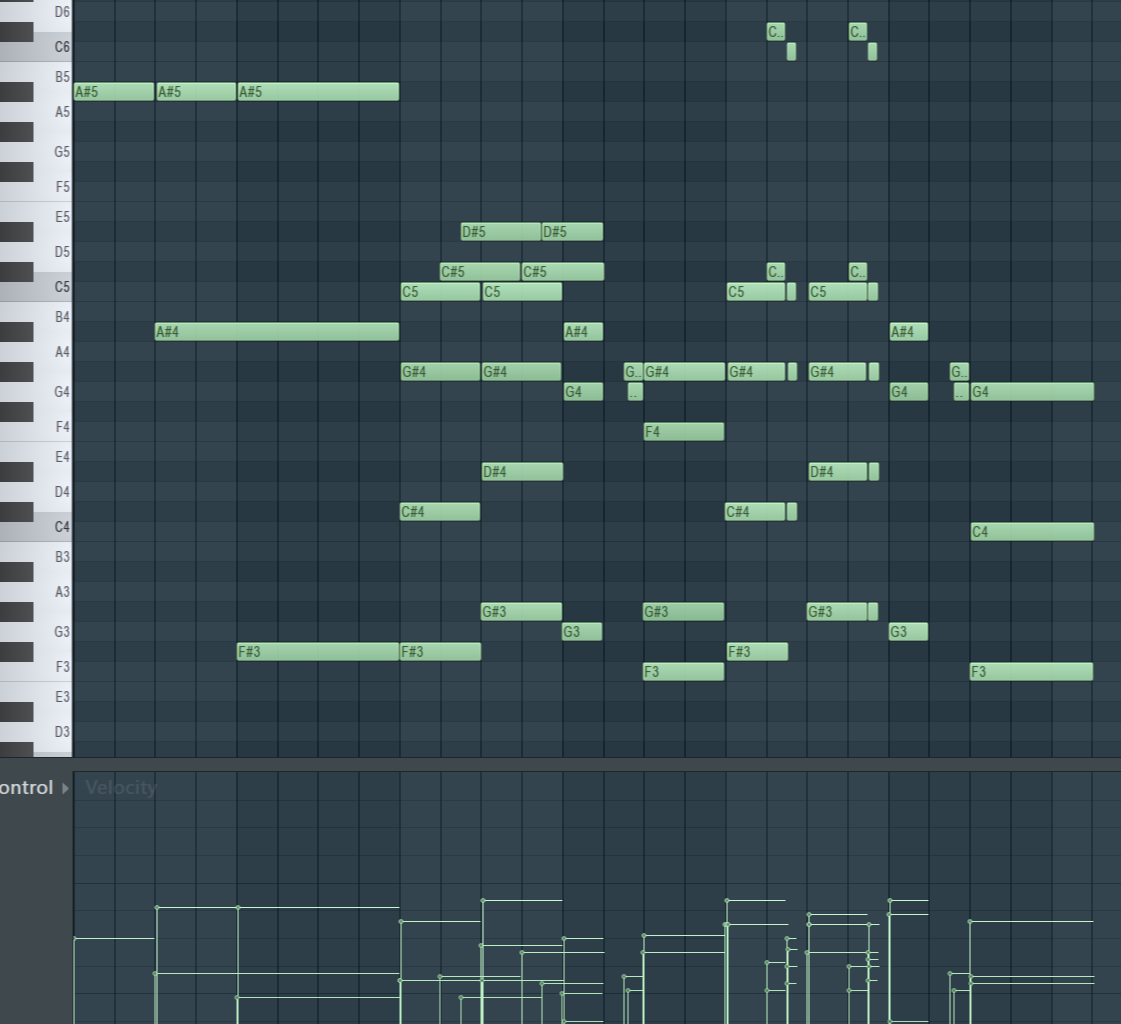This screenshot has width=1121, height=1024.
Task: Select the long A#4 note
Action: 277,332
